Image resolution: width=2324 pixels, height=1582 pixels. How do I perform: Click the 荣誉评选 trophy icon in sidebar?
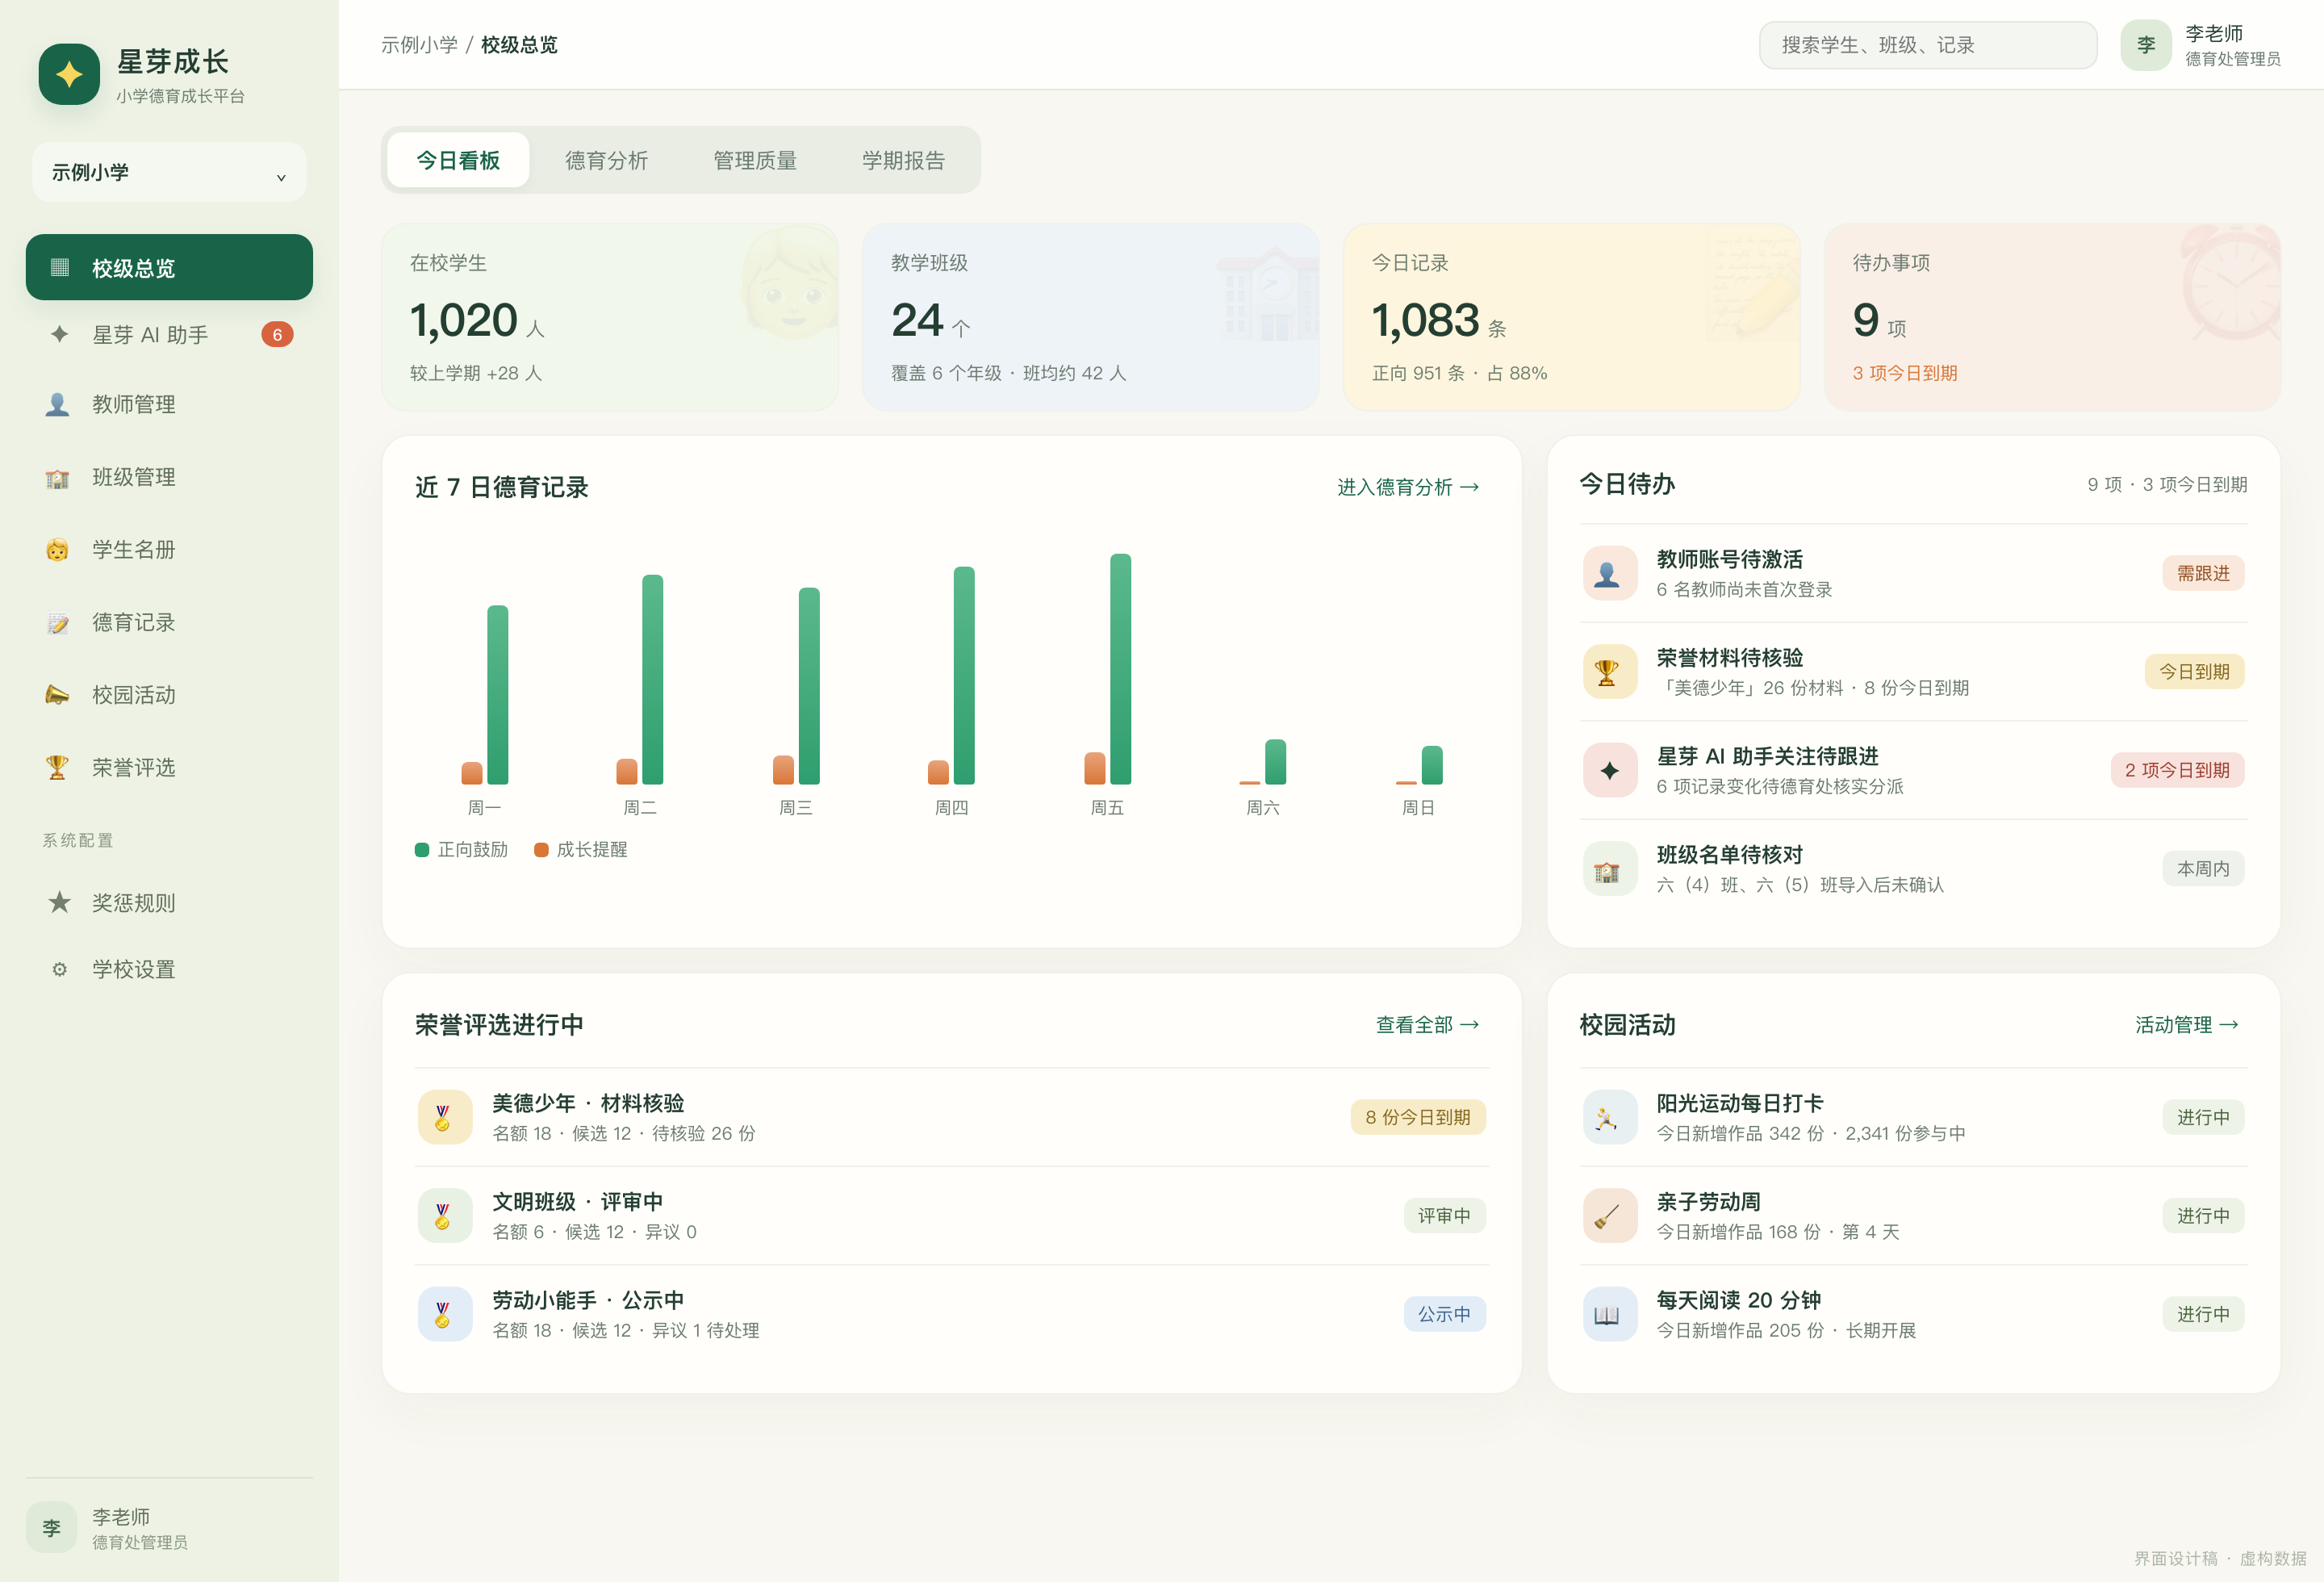tap(58, 767)
